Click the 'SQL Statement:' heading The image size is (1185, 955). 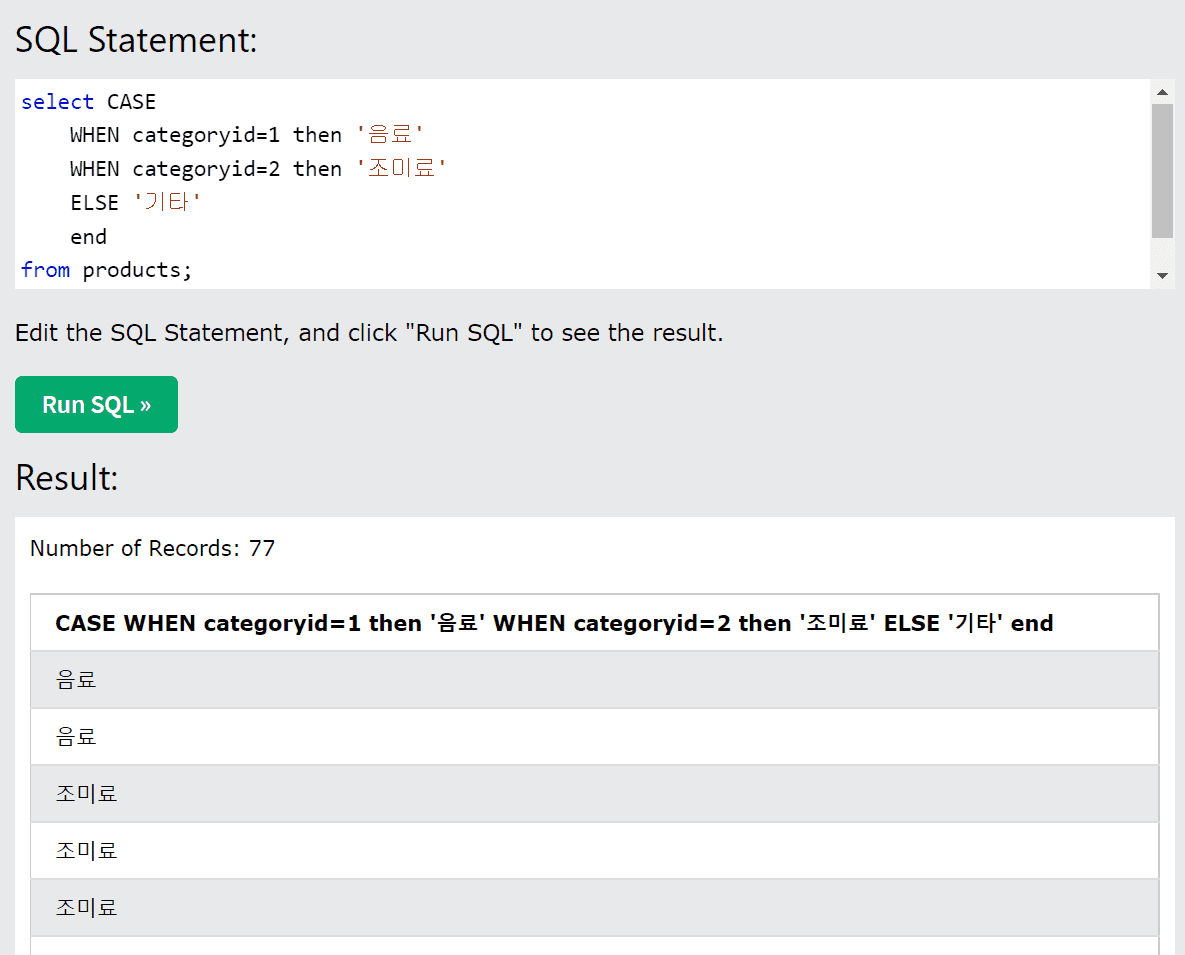point(136,40)
